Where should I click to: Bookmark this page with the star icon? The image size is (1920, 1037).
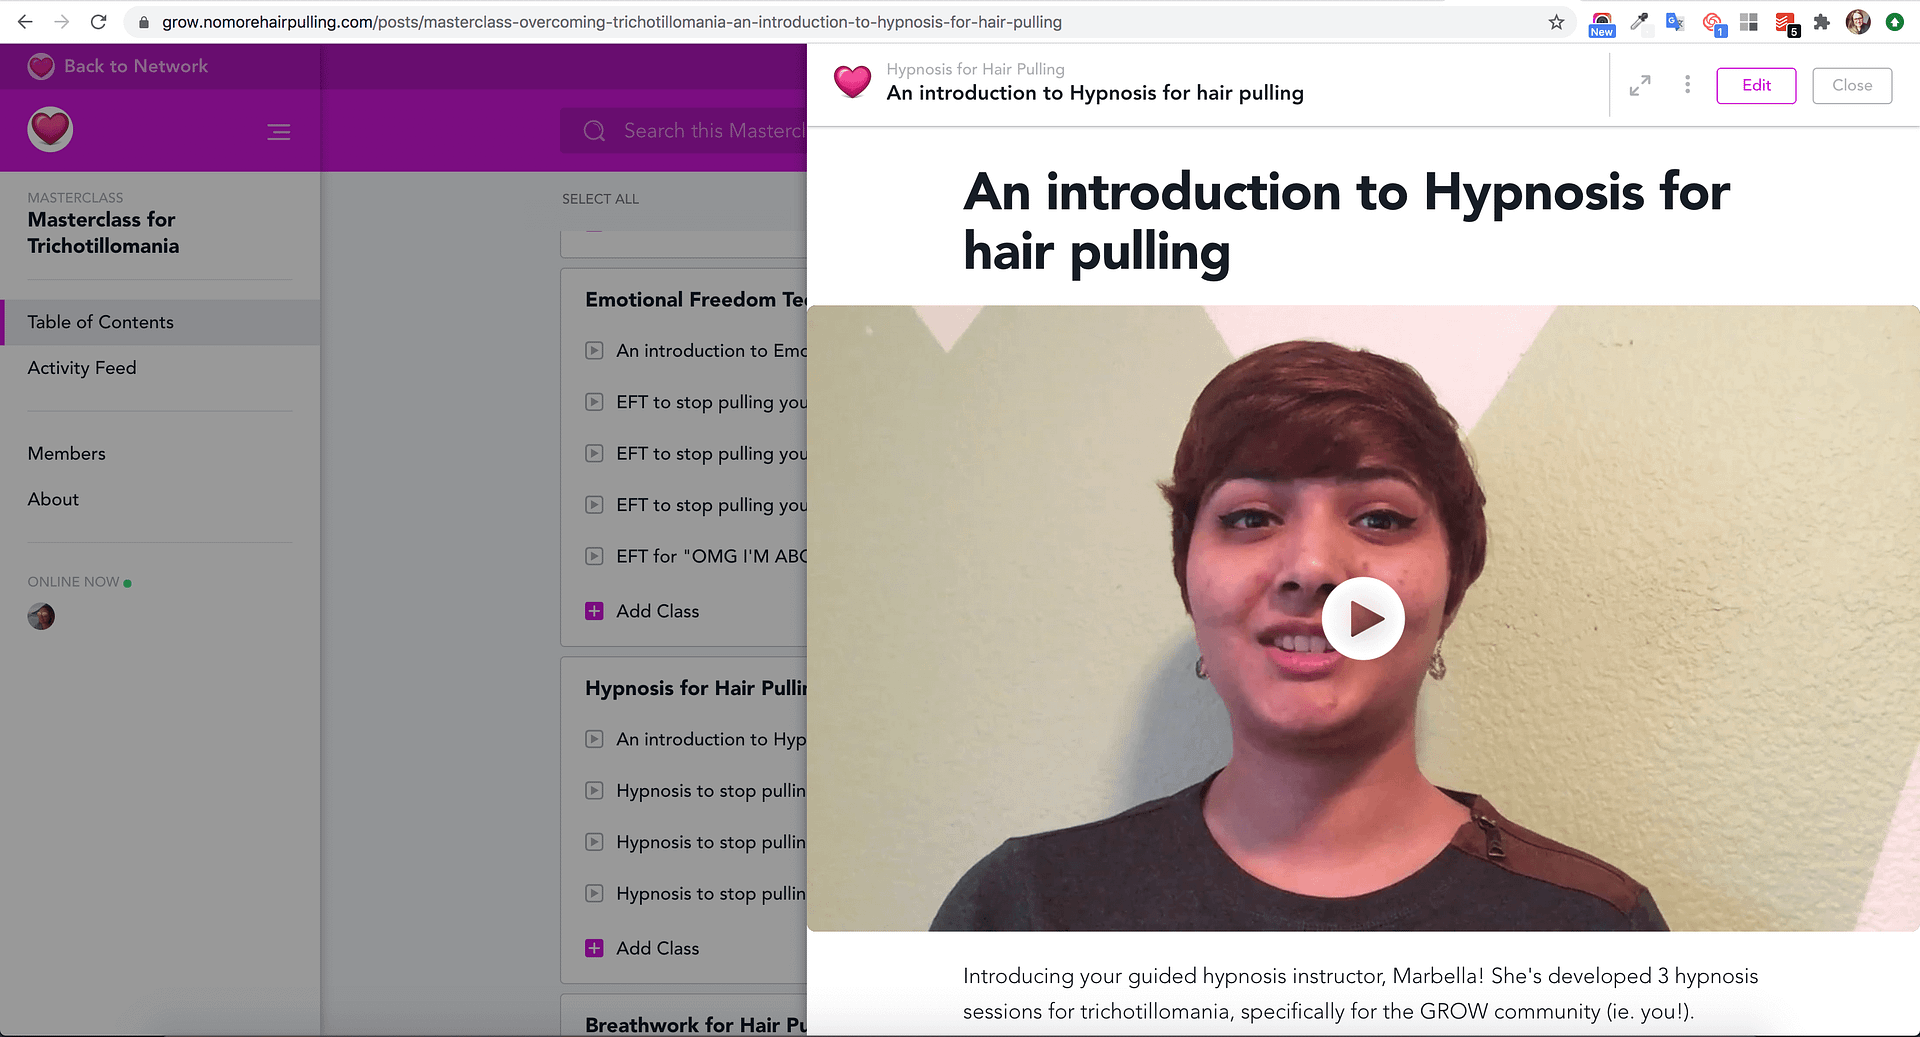point(1556,22)
